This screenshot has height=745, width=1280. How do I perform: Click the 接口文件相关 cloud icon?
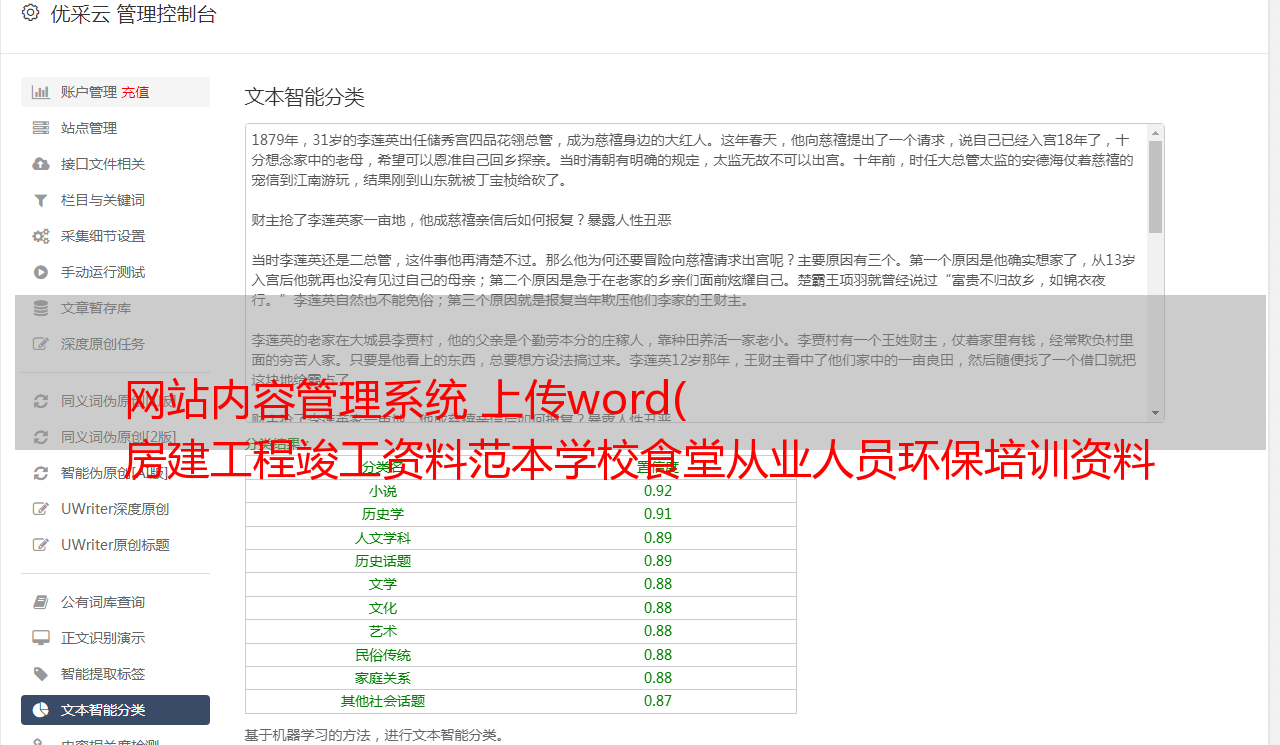[x=41, y=164]
